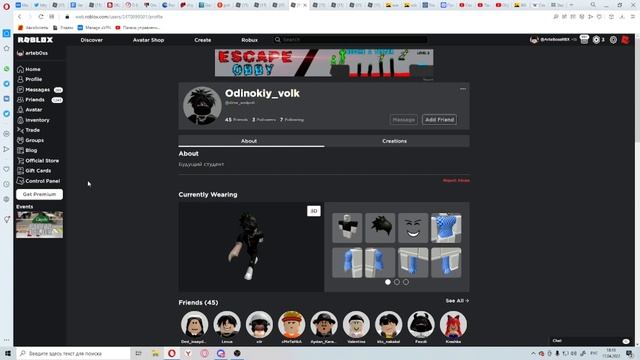Open Create in top navigation
The width and height of the screenshot is (640, 360).
(202, 40)
